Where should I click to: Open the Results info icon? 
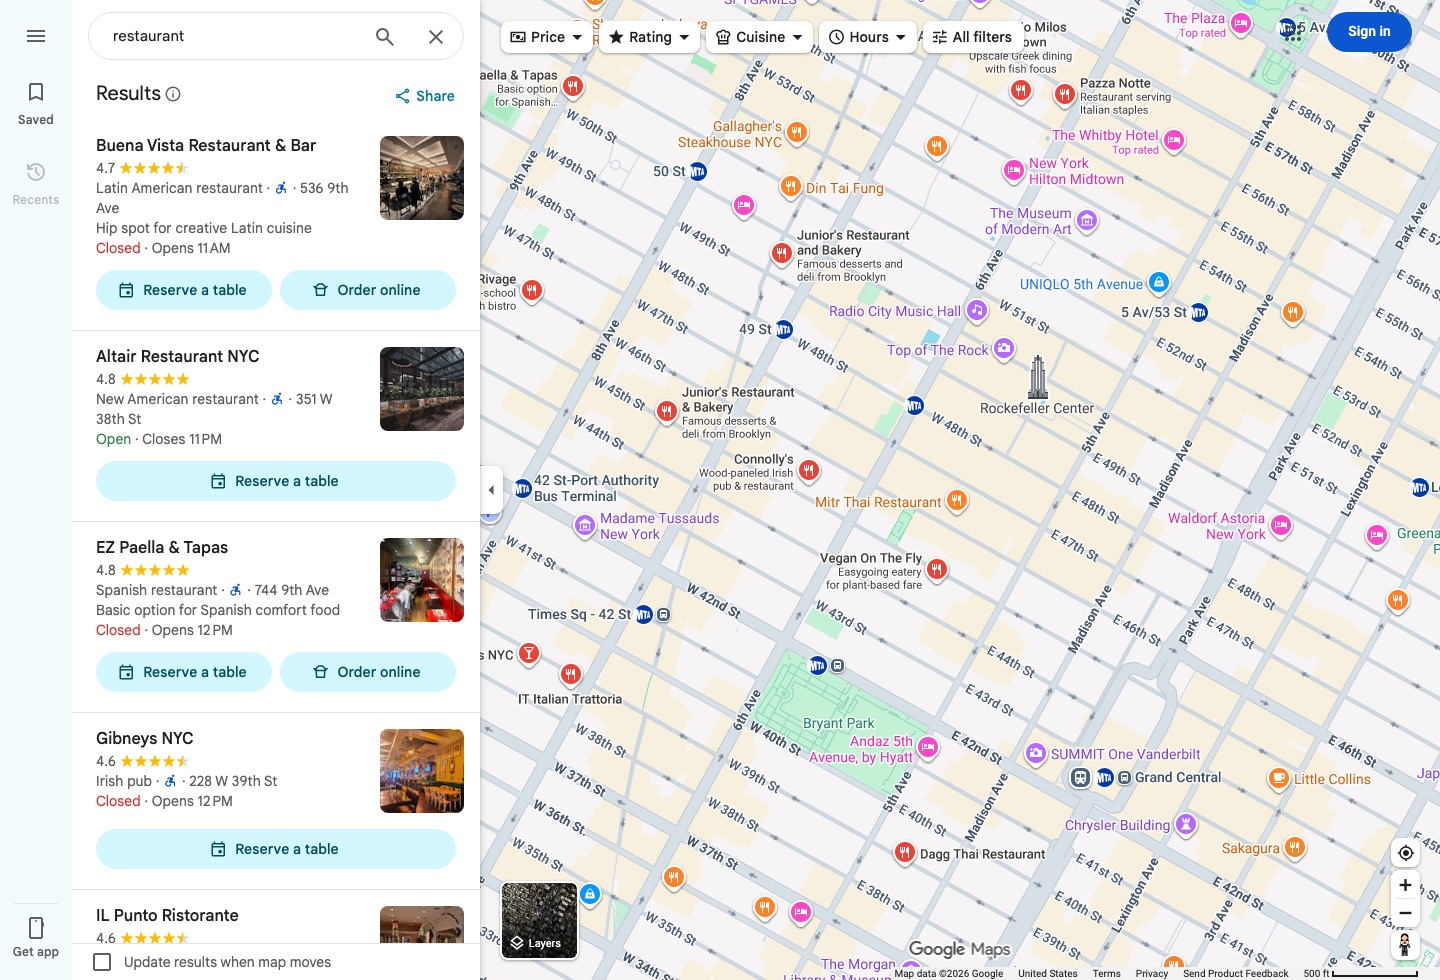pos(173,94)
